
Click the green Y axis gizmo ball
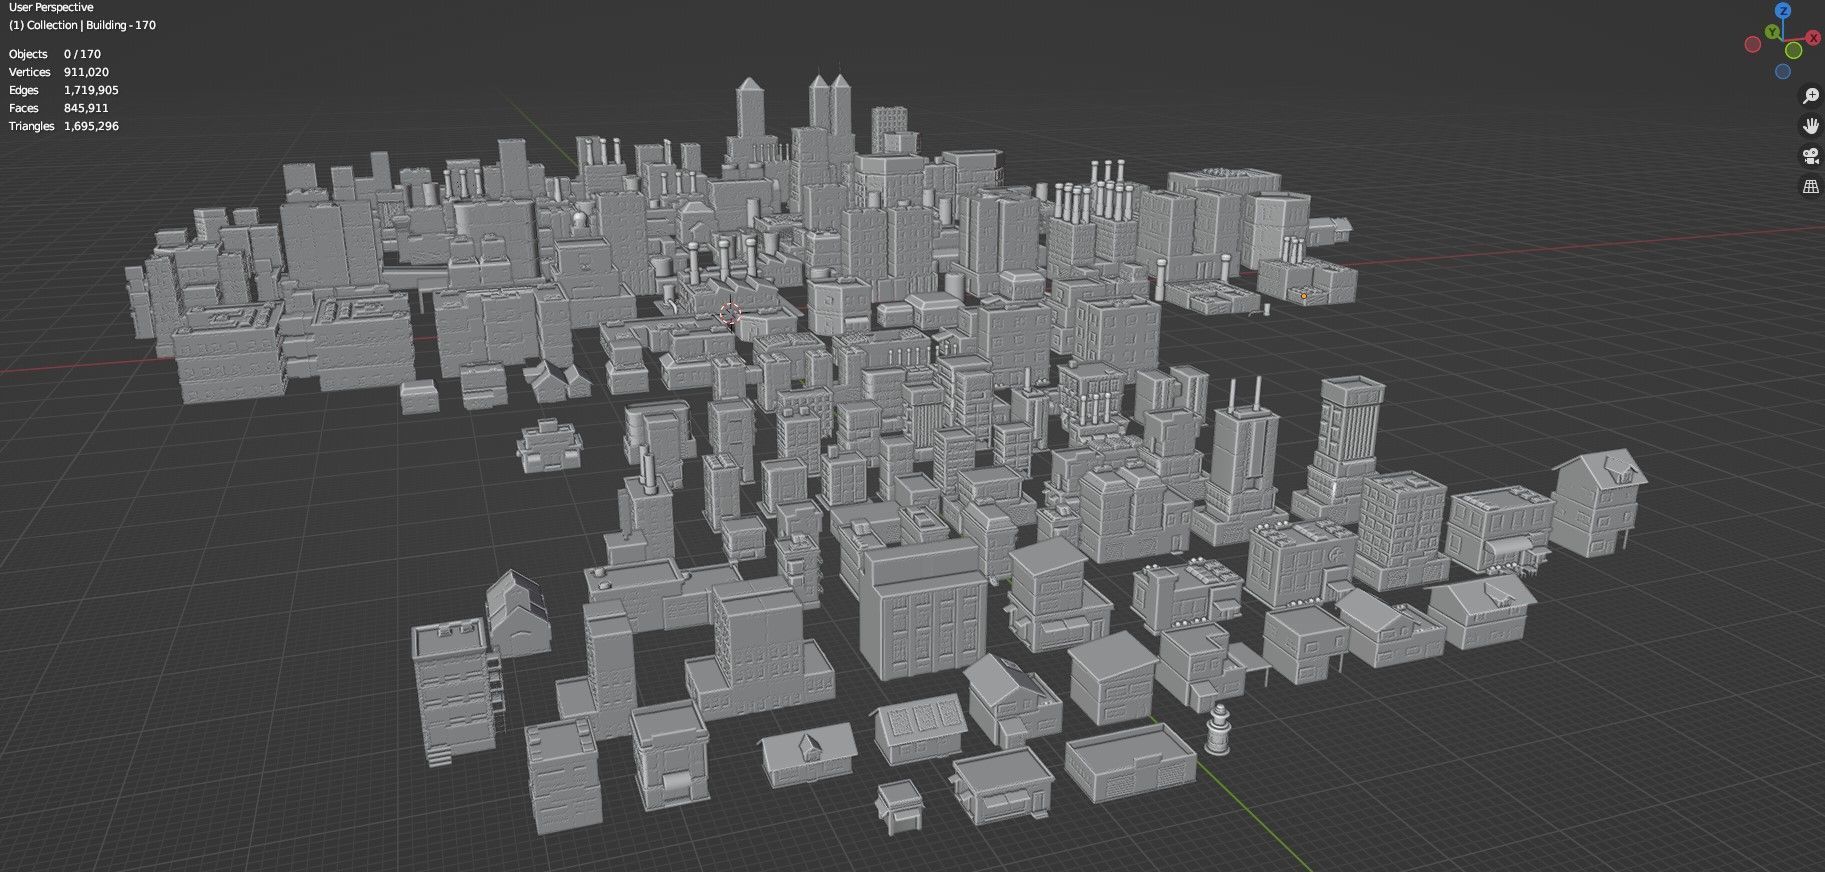coord(1772,32)
